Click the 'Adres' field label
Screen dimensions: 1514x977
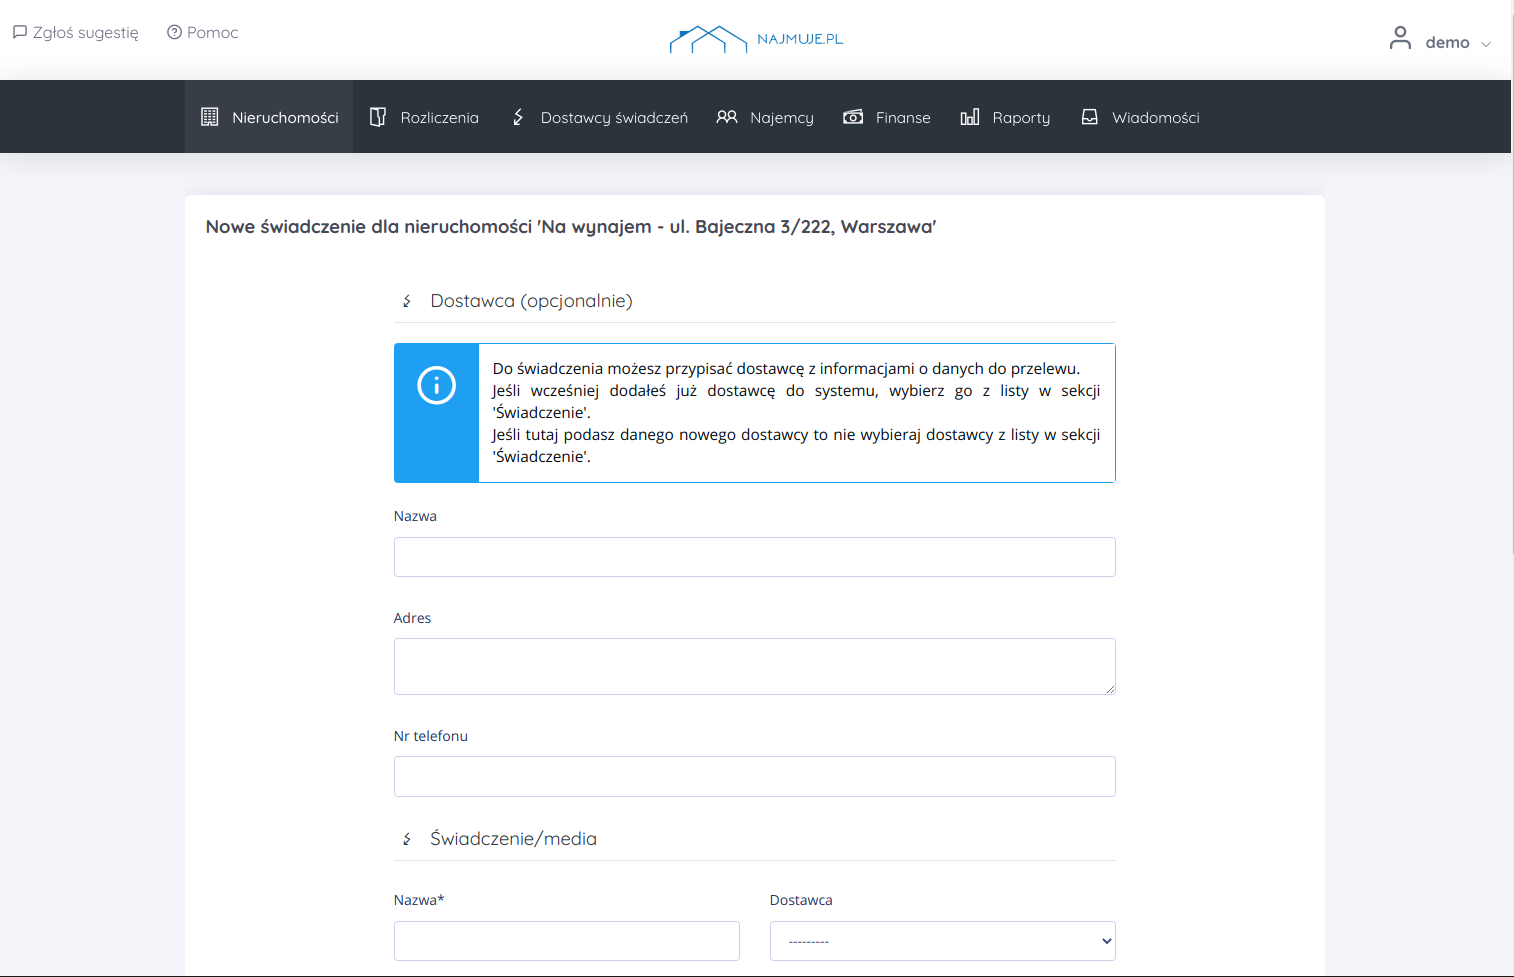point(412,618)
